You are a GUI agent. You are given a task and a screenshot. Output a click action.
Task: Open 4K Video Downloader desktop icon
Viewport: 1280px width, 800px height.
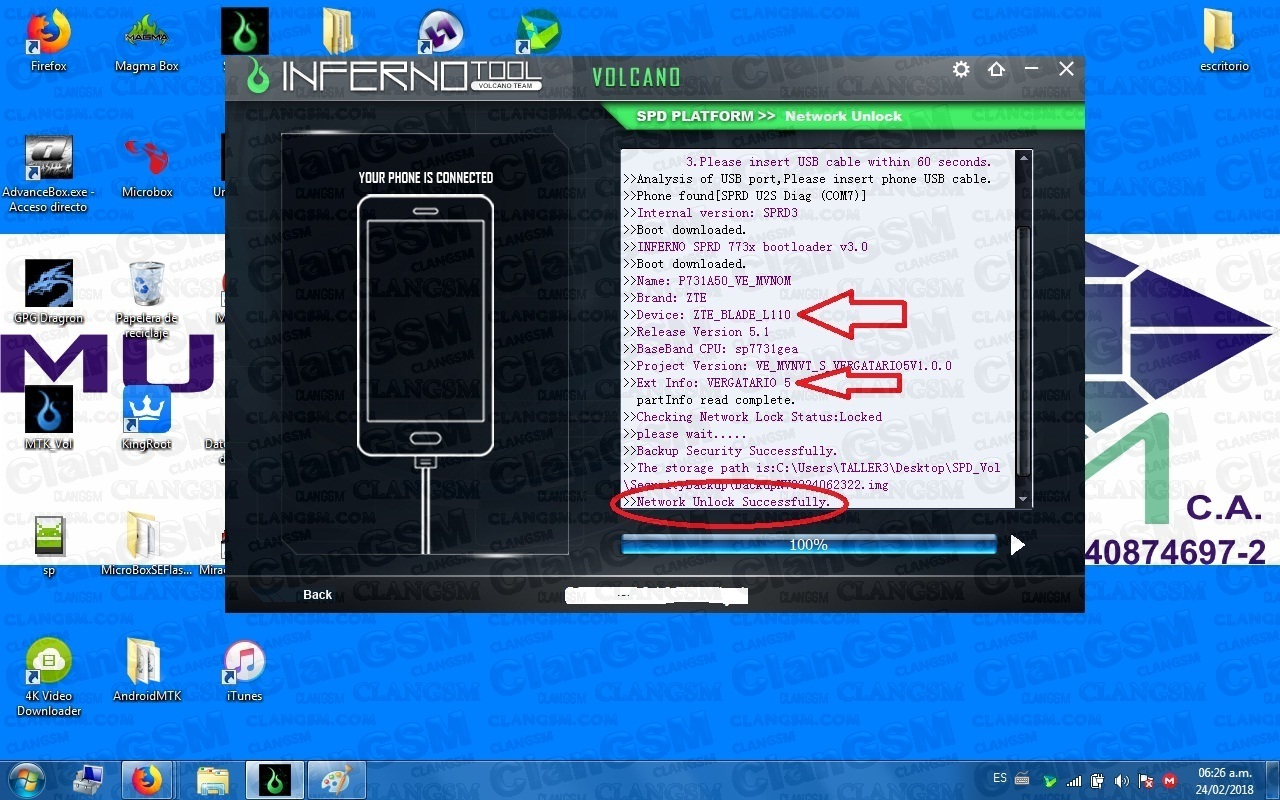tap(48, 677)
